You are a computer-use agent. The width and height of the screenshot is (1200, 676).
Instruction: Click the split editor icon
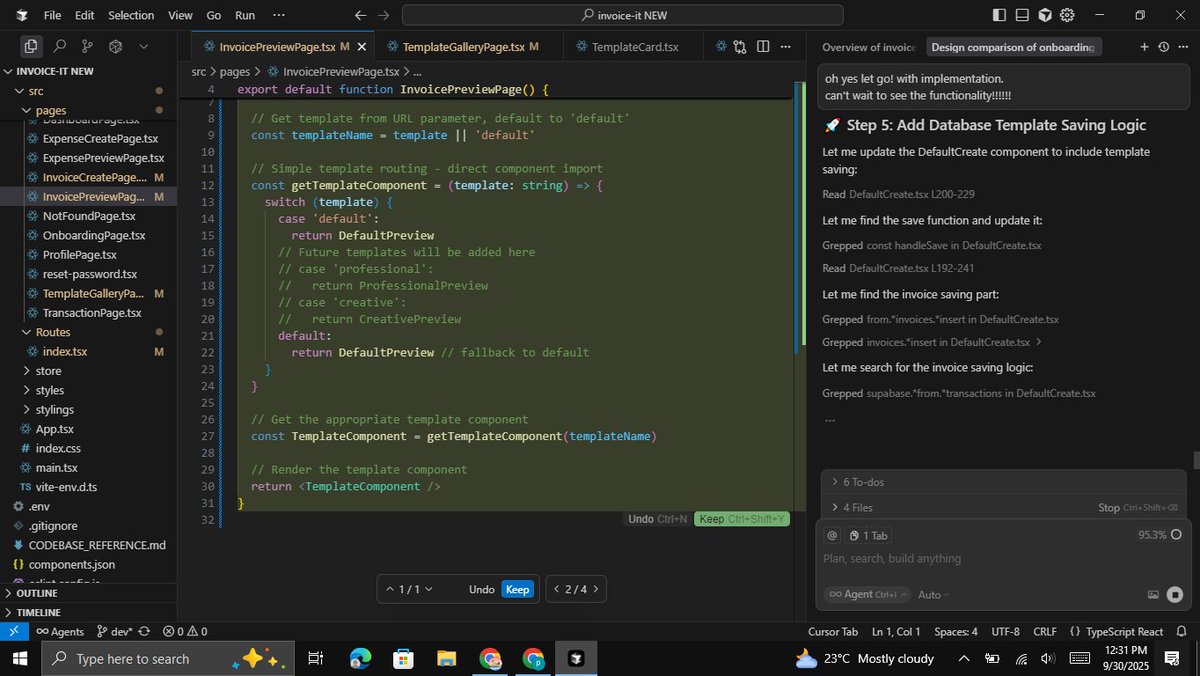[x=762, y=46]
